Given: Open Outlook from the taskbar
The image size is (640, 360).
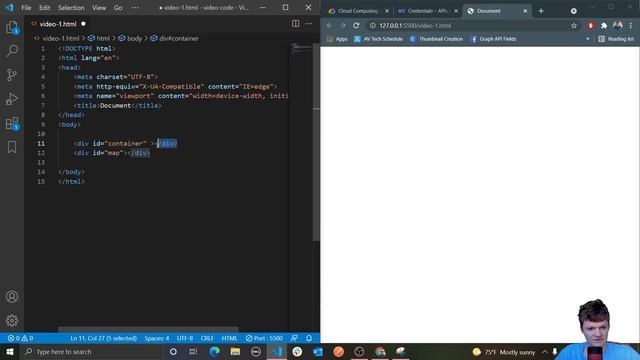Looking at the screenshot, I should coord(318,351).
